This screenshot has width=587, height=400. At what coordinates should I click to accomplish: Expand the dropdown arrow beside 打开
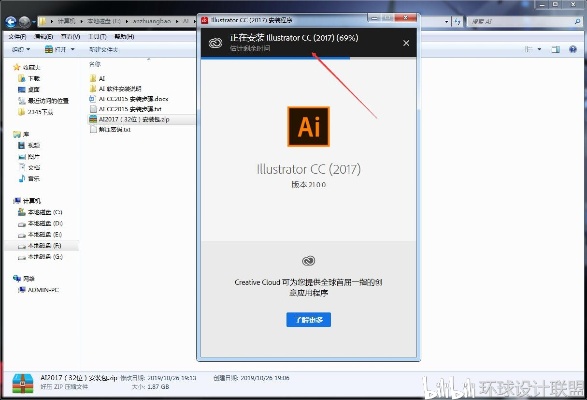73,49
